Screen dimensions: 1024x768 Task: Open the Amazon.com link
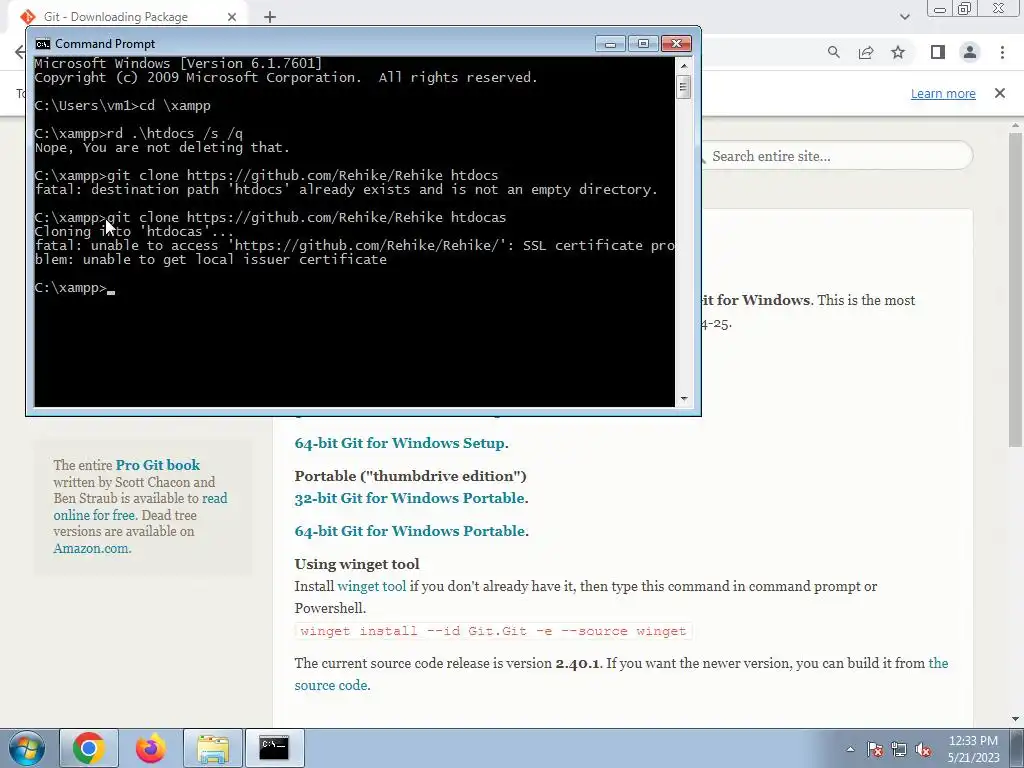coord(91,548)
